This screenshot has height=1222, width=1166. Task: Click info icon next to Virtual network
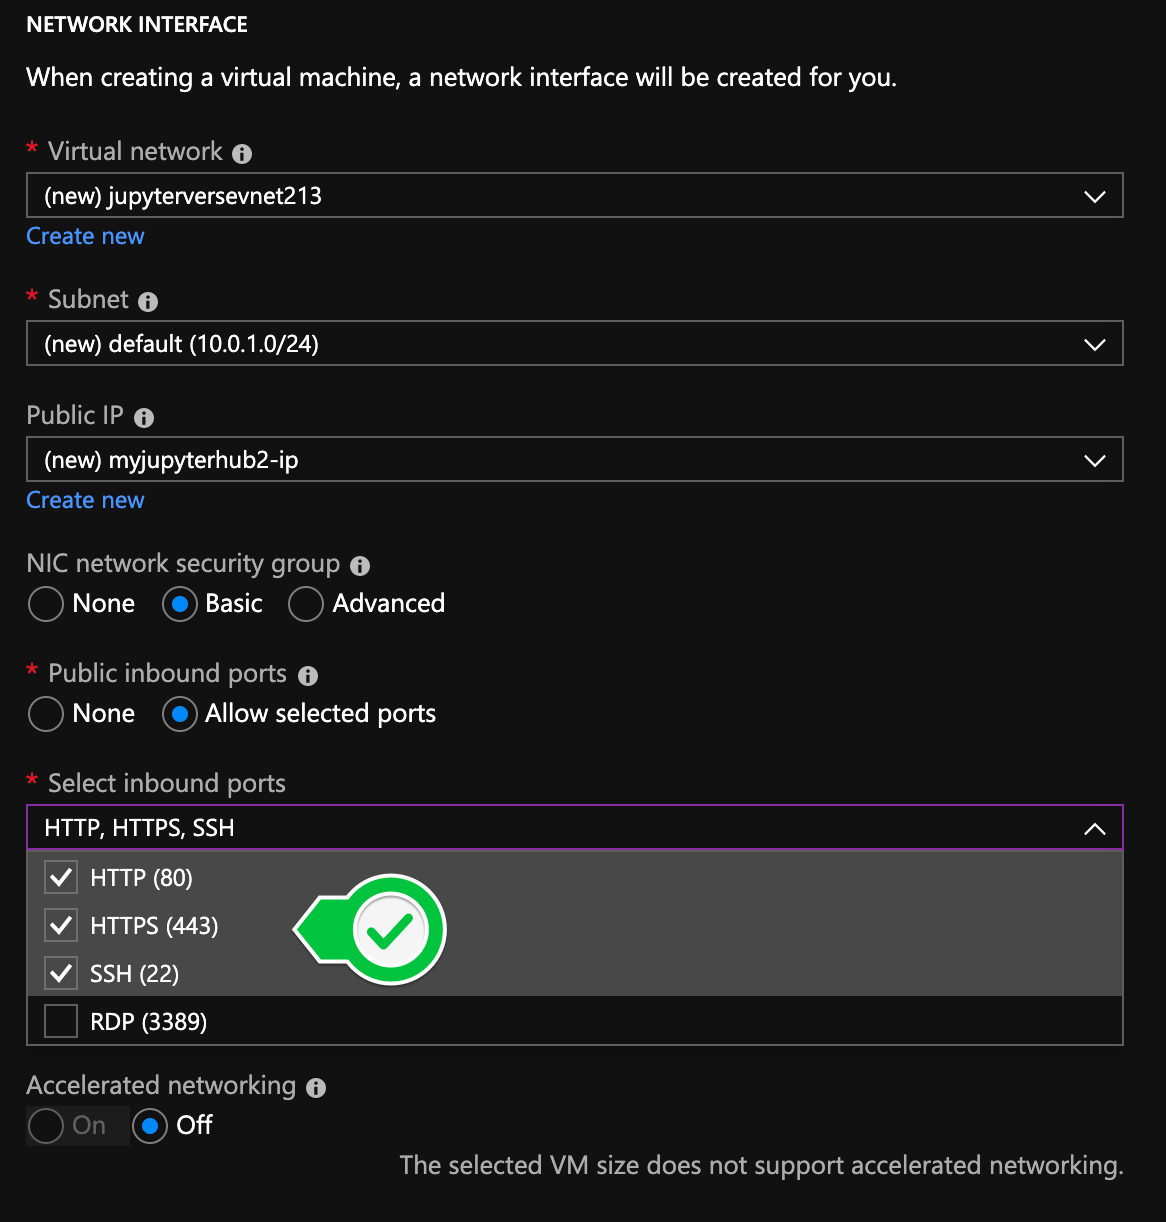[x=242, y=153]
